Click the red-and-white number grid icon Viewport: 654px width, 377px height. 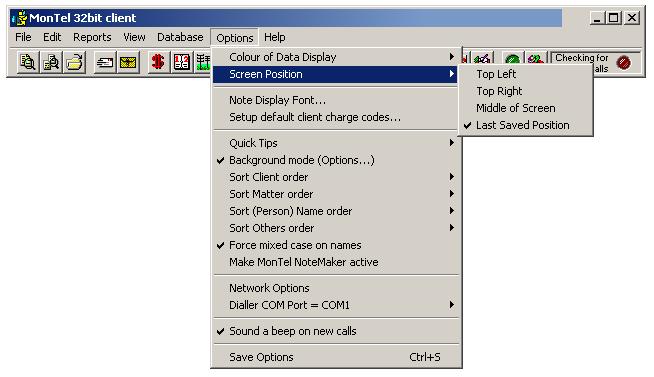pyautogui.click(x=181, y=63)
